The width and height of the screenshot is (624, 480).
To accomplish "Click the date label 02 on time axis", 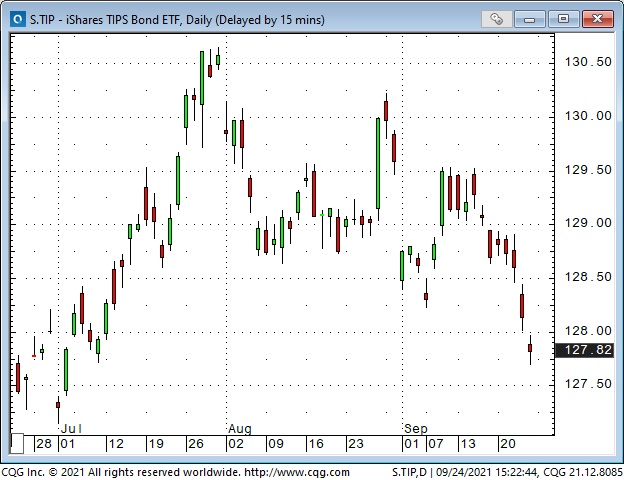I will [x=236, y=444].
